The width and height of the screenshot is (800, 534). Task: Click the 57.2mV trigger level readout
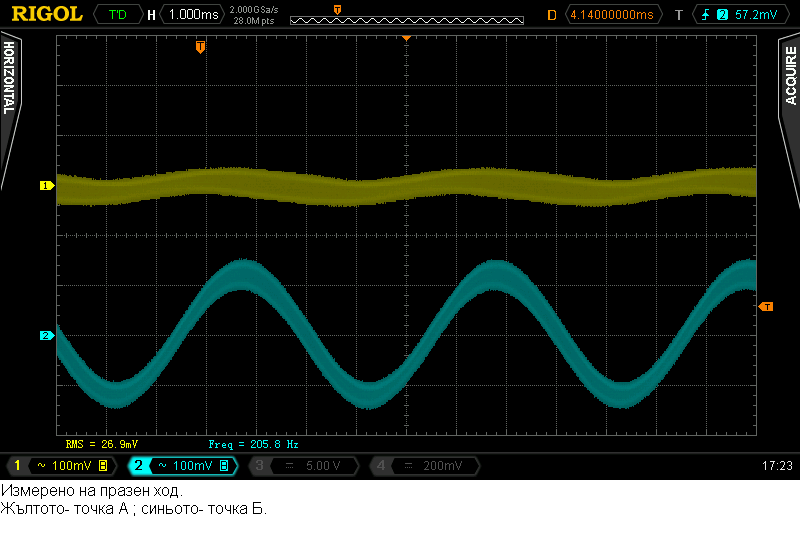(756, 15)
